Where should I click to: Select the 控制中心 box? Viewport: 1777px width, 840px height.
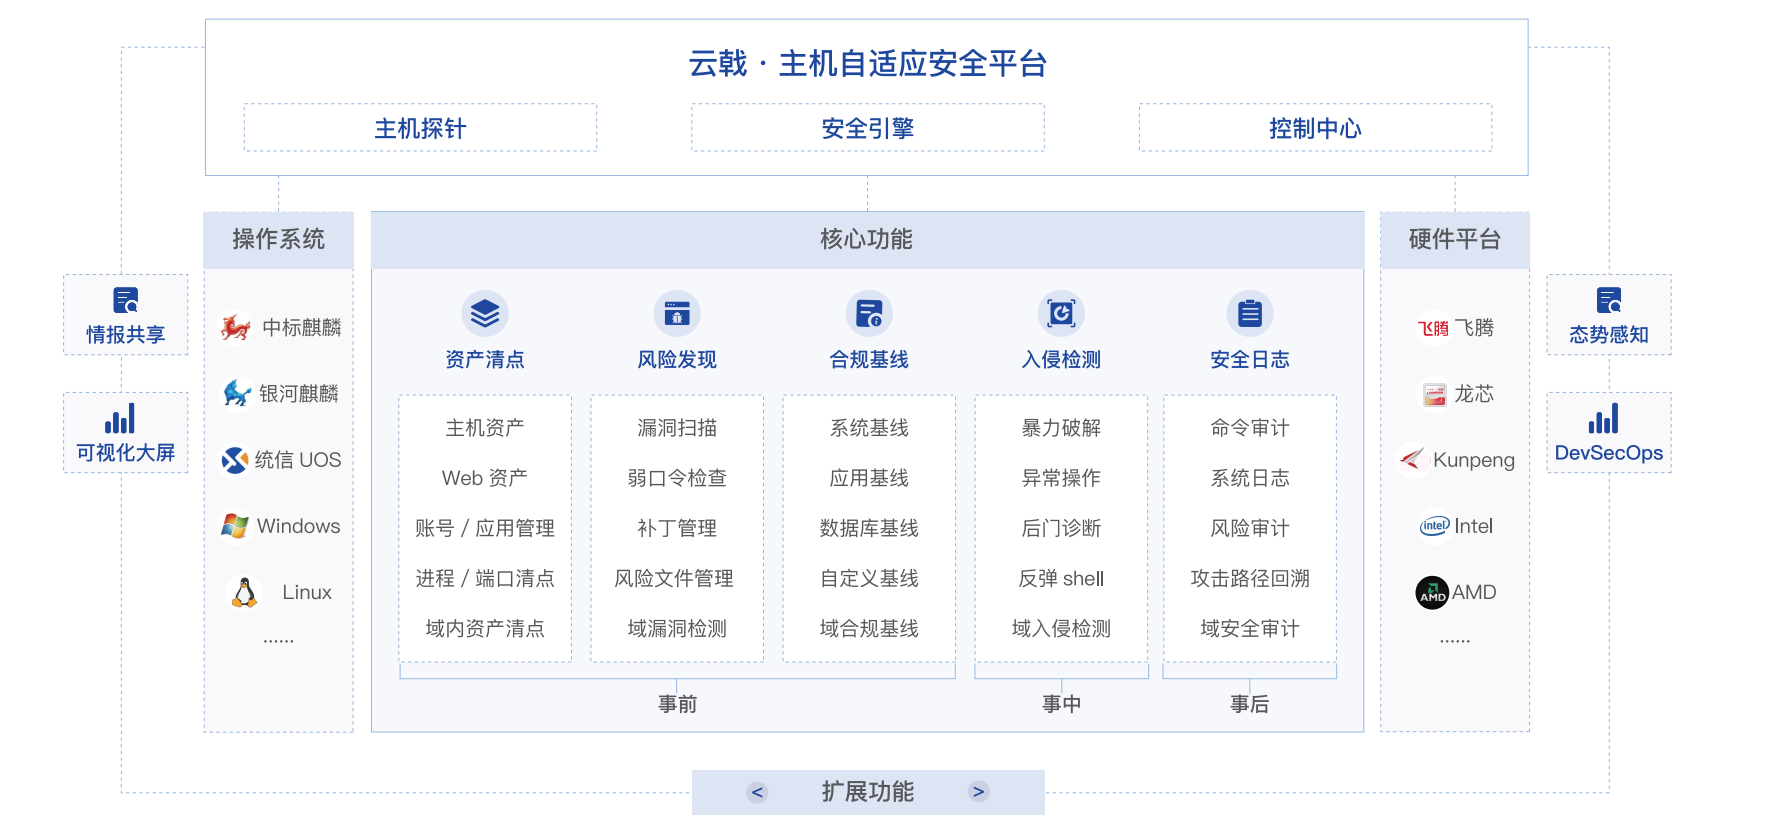(x=1315, y=128)
